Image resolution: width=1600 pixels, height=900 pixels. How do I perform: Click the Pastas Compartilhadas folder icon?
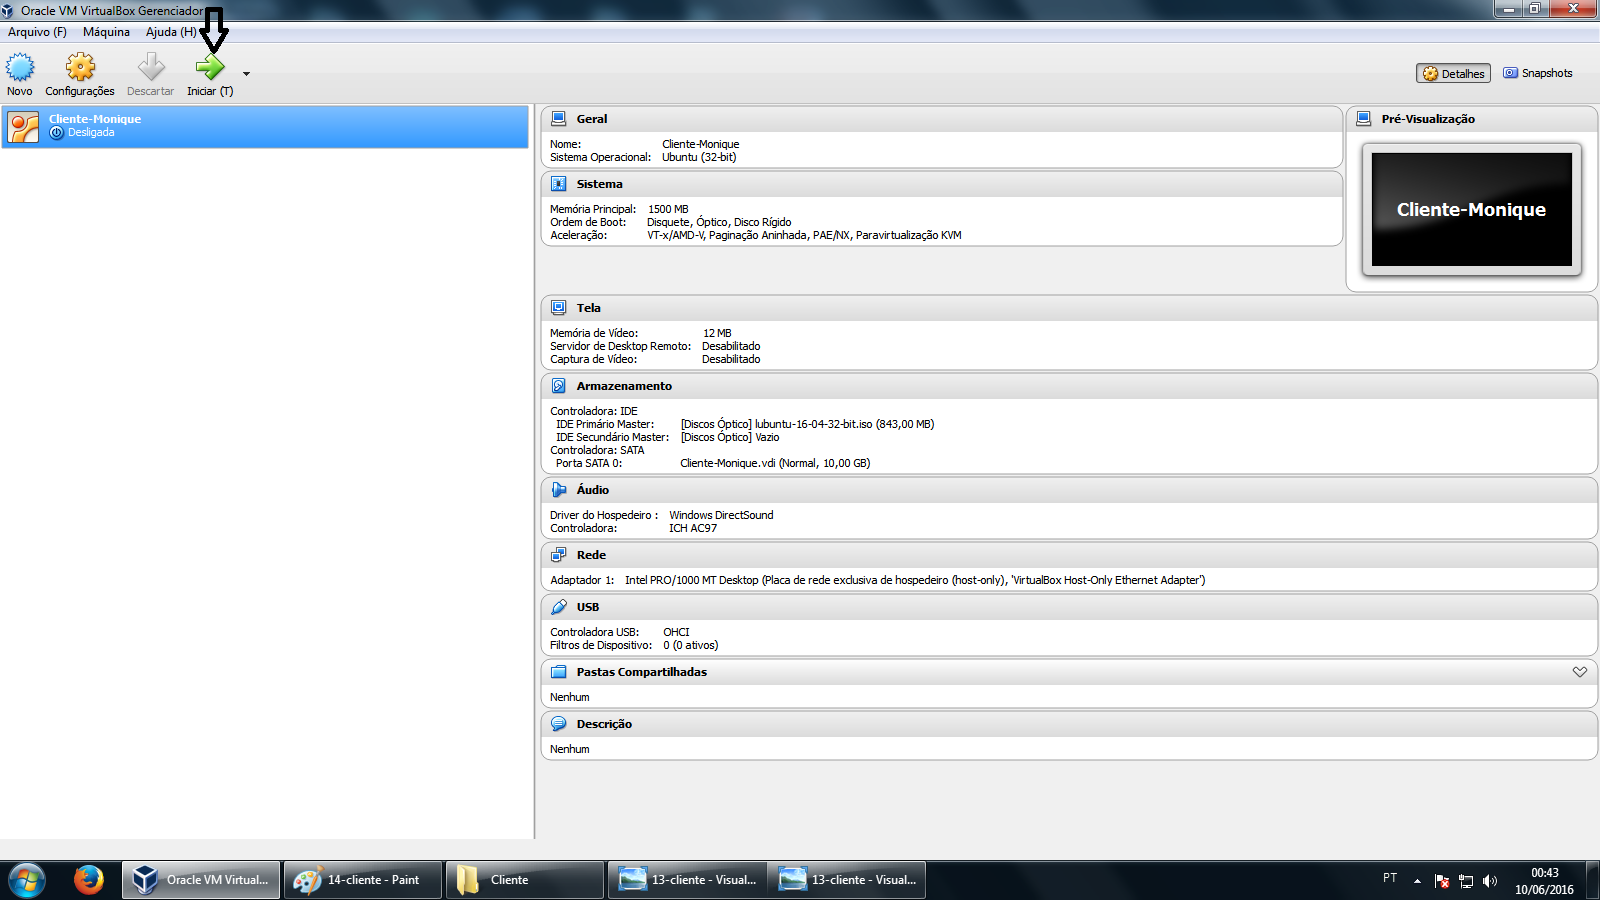[559, 672]
